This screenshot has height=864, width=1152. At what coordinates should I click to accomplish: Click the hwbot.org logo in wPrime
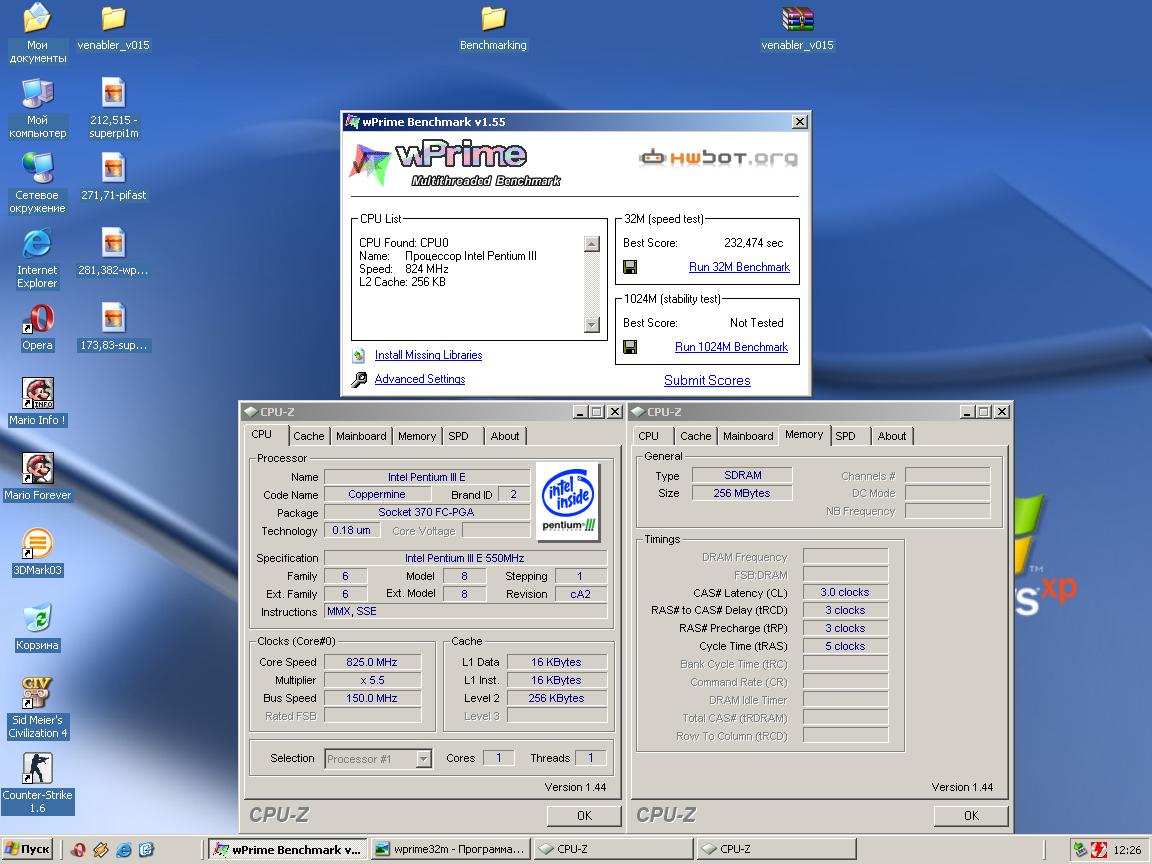(x=718, y=157)
